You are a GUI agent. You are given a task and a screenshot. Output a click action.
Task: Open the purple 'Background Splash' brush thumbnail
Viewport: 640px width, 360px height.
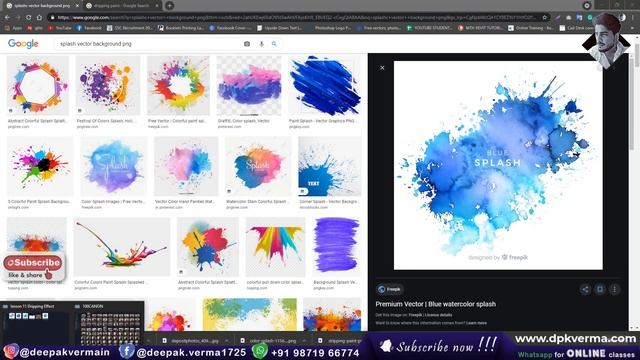point(336,247)
